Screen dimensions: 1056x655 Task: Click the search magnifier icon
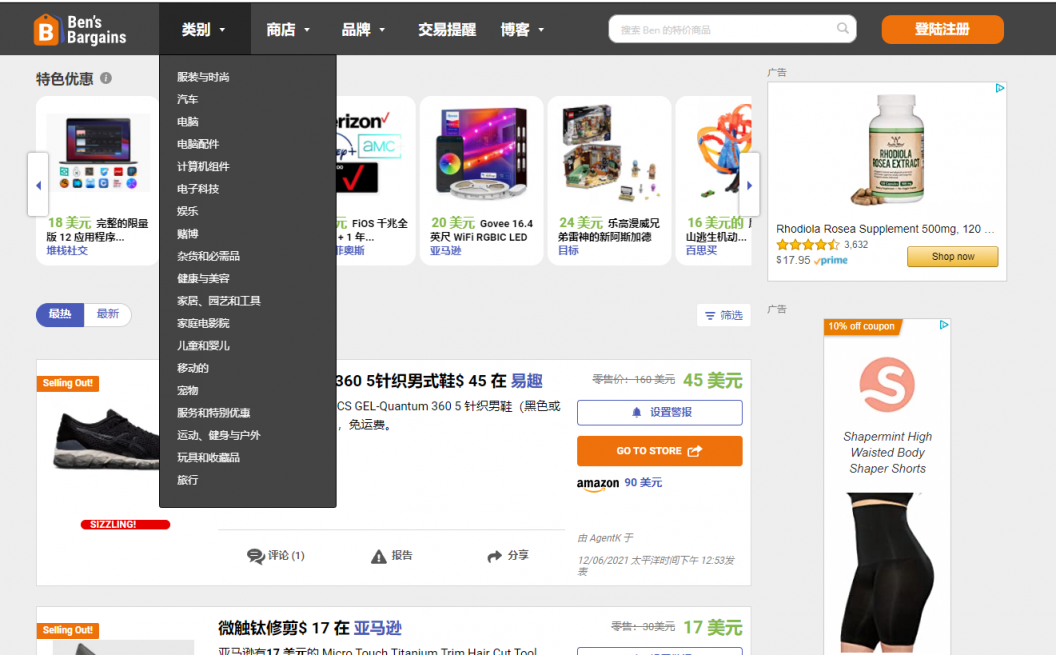[843, 28]
